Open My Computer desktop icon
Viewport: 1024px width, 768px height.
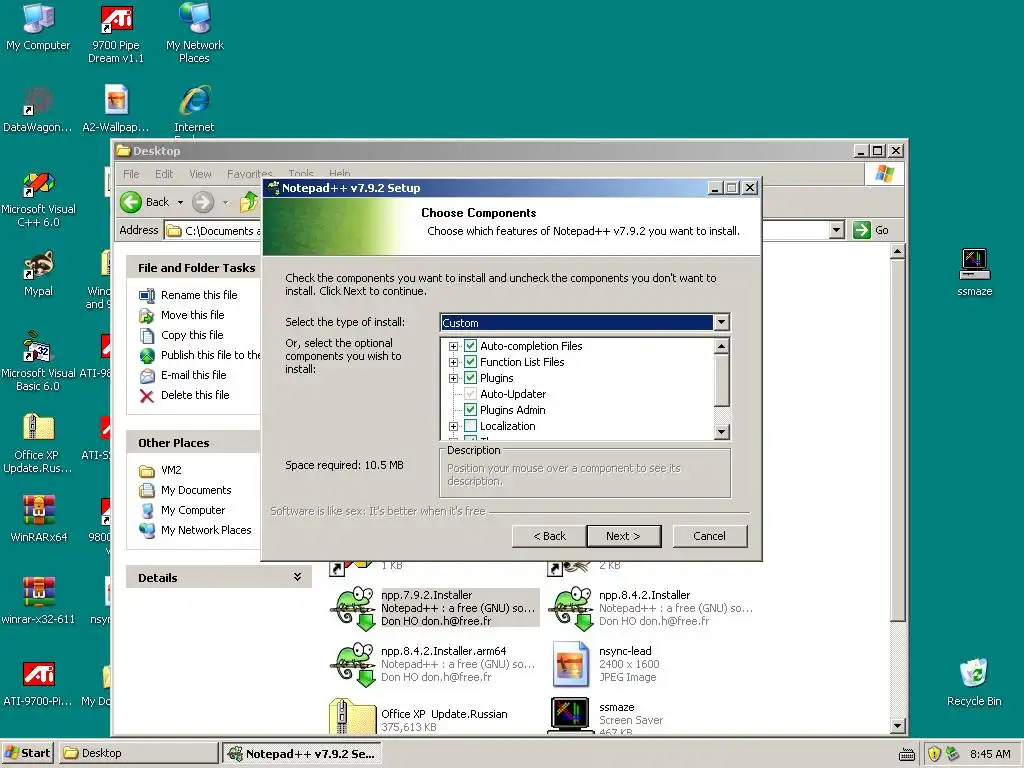tap(38, 26)
